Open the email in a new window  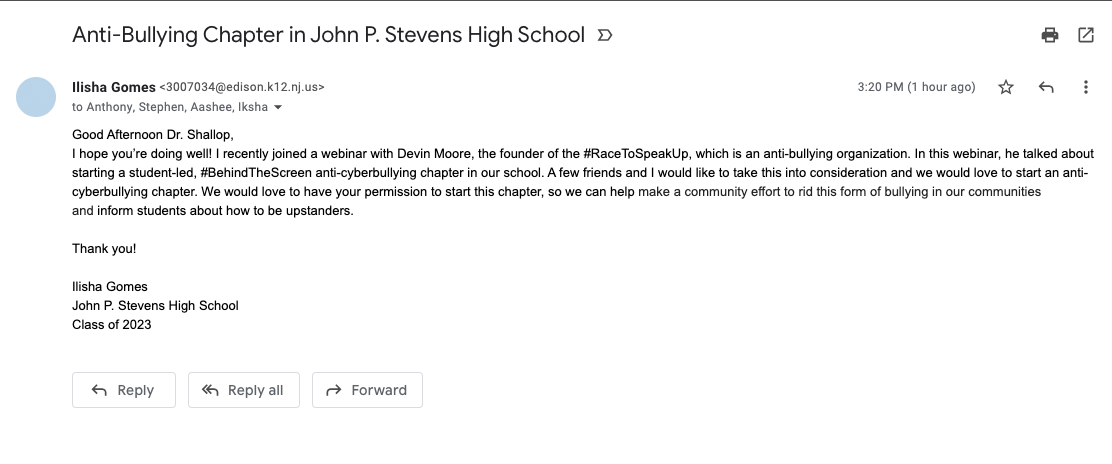point(1085,35)
